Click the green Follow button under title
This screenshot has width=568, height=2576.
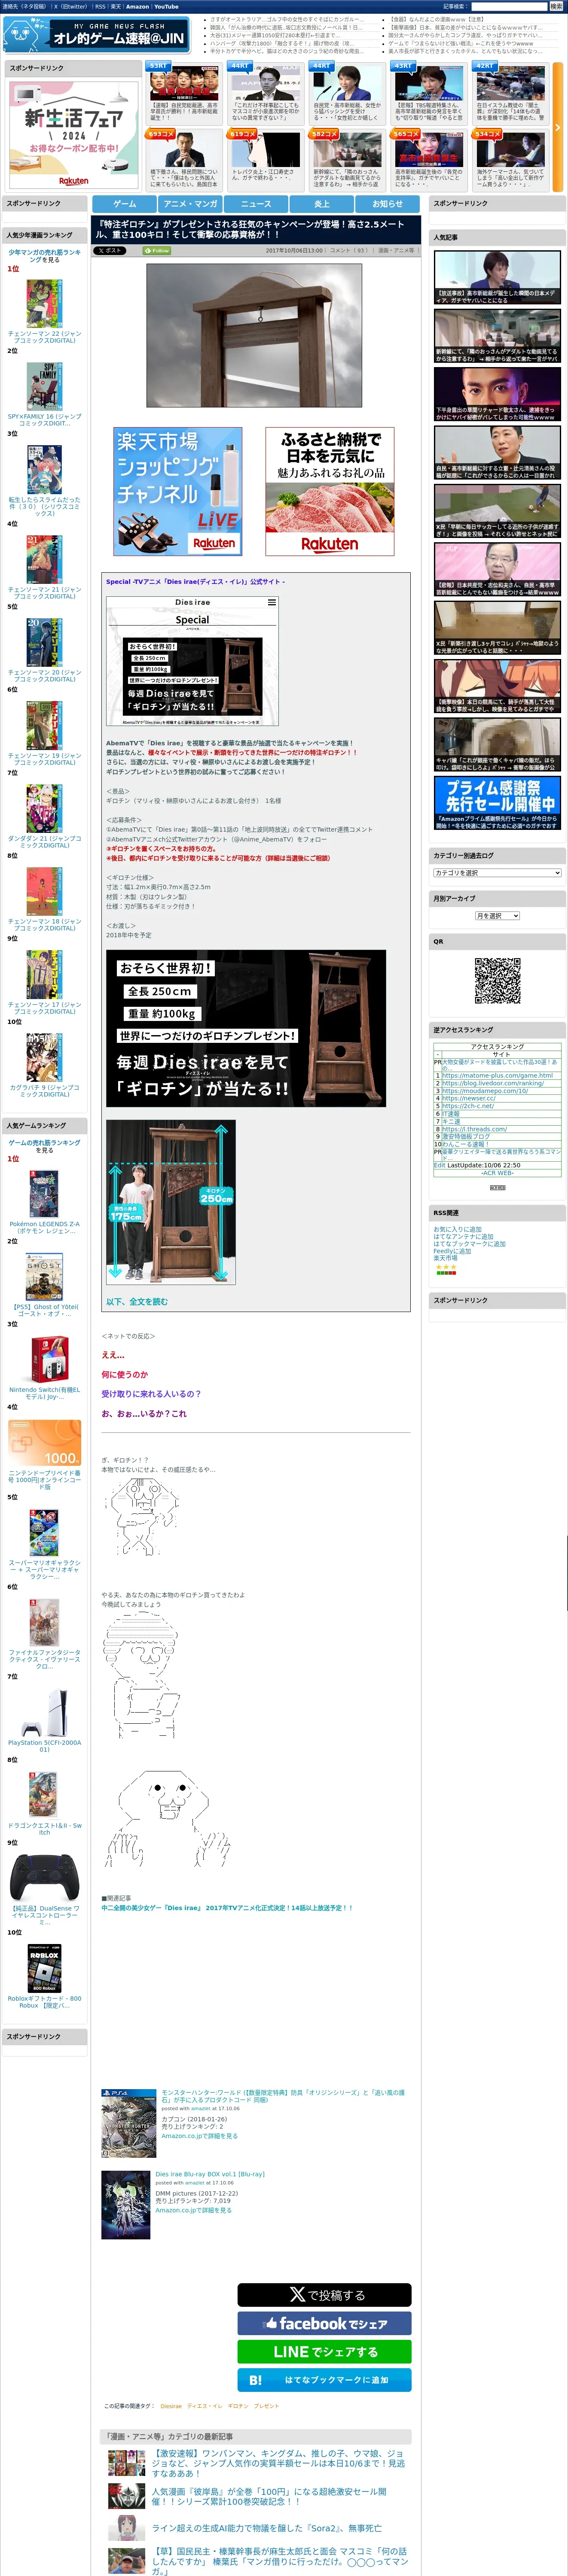(x=157, y=251)
